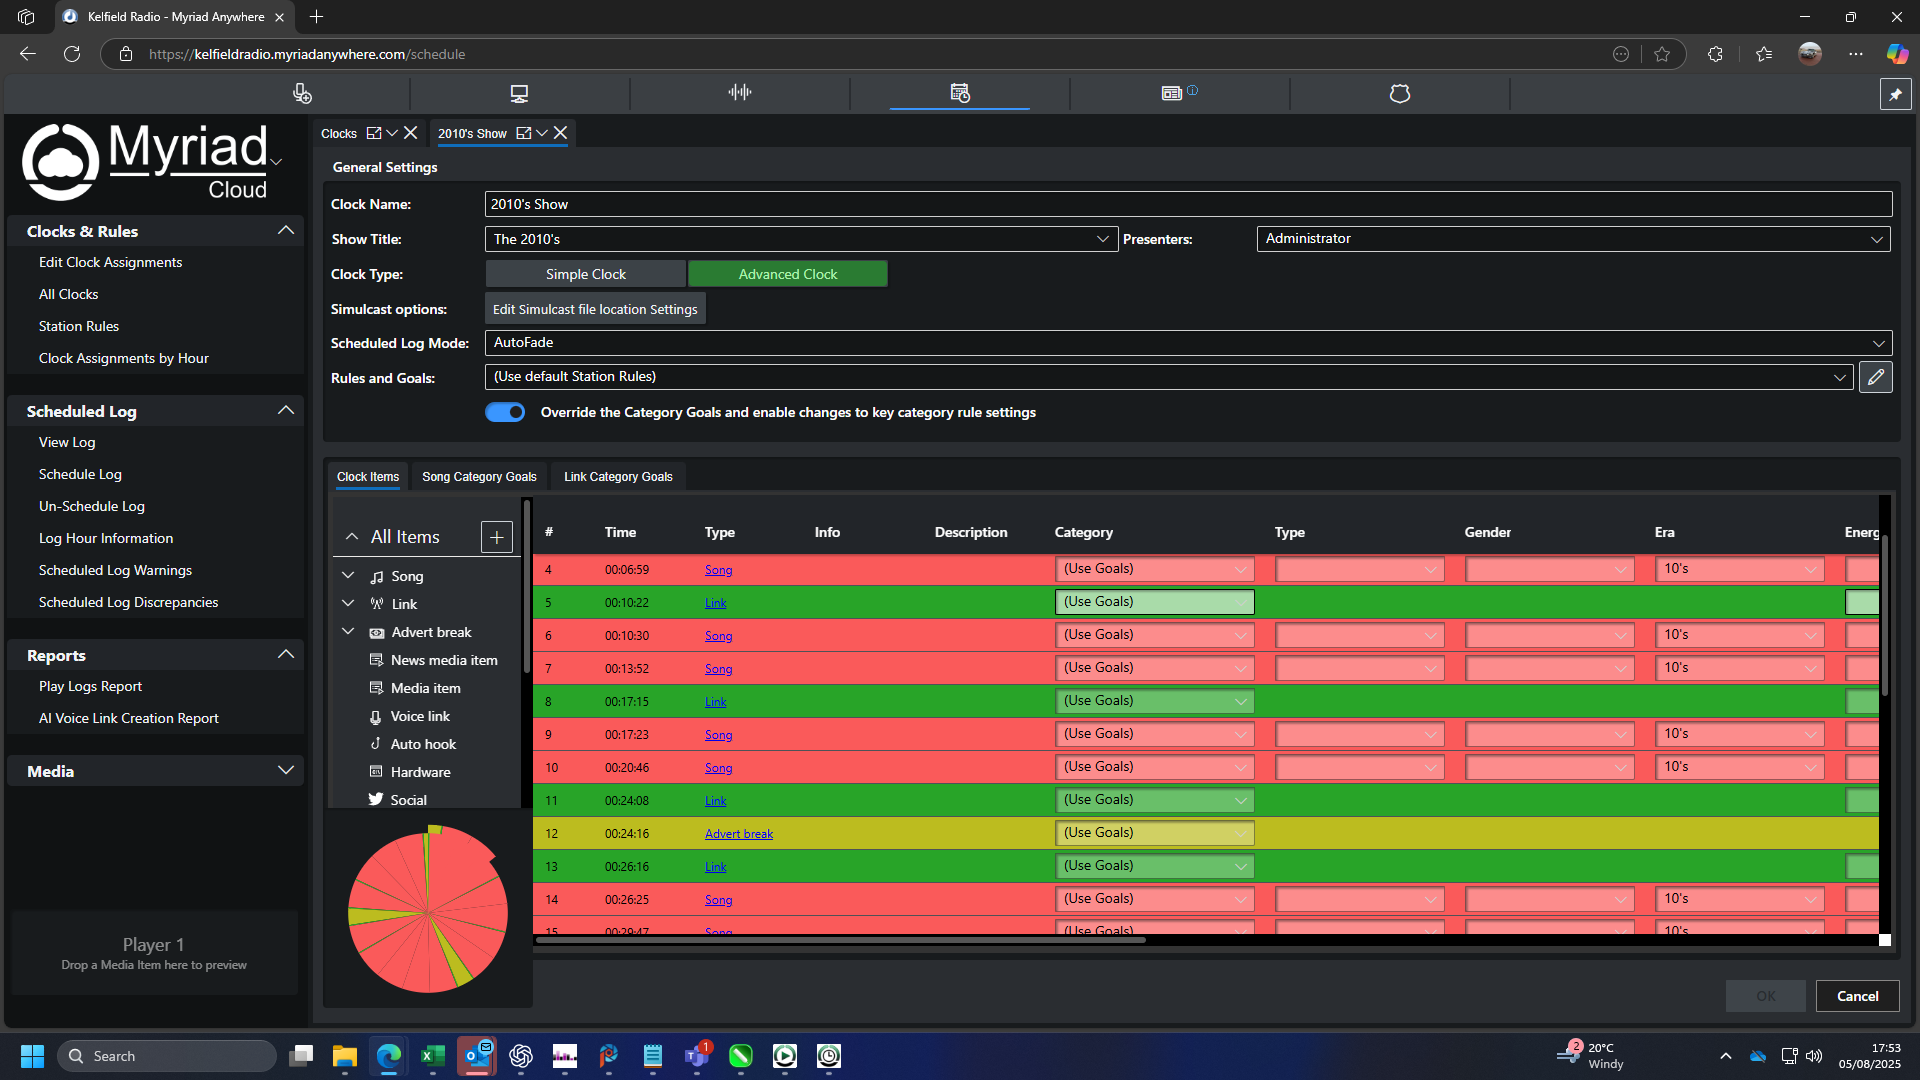Pick the Hardware item type
This screenshot has width=1920, height=1080.
tap(420, 772)
